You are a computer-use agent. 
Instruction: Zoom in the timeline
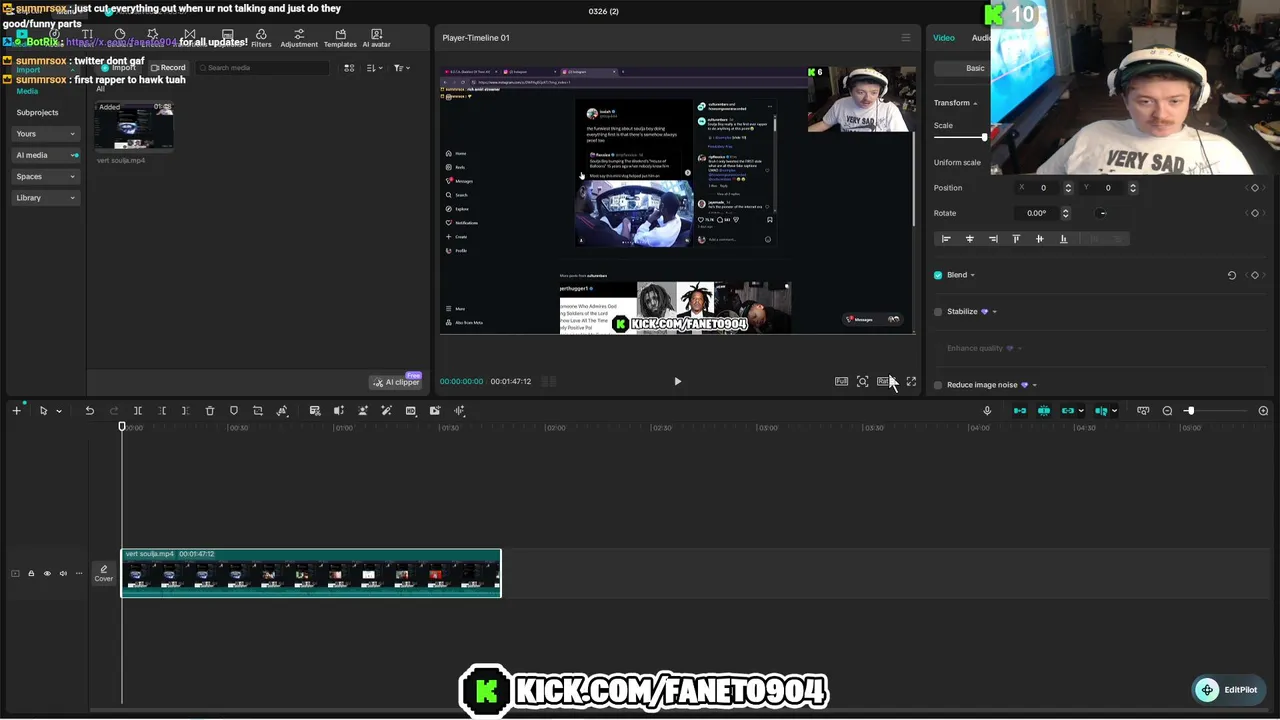pos(1263,411)
